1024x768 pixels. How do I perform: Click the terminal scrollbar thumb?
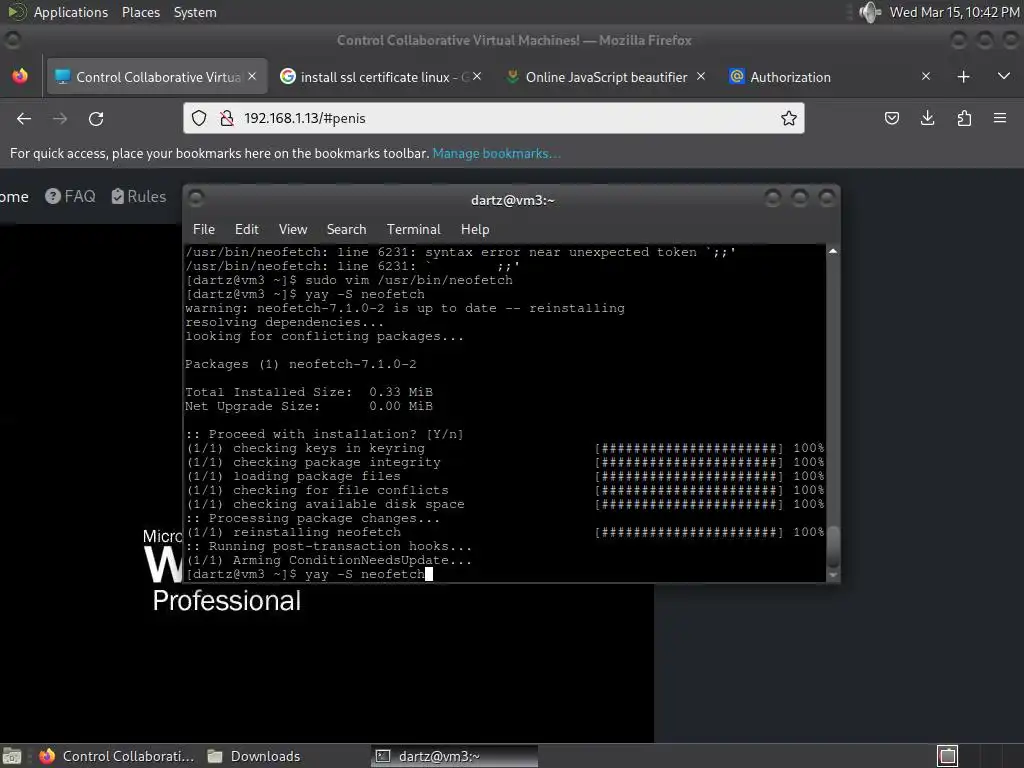(x=833, y=547)
